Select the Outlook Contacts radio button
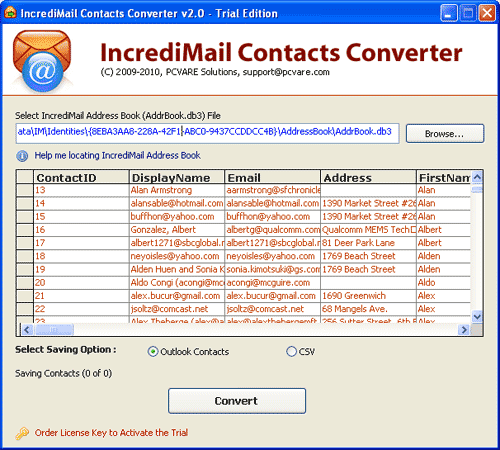Screen dimensions: 500x450 153,352
